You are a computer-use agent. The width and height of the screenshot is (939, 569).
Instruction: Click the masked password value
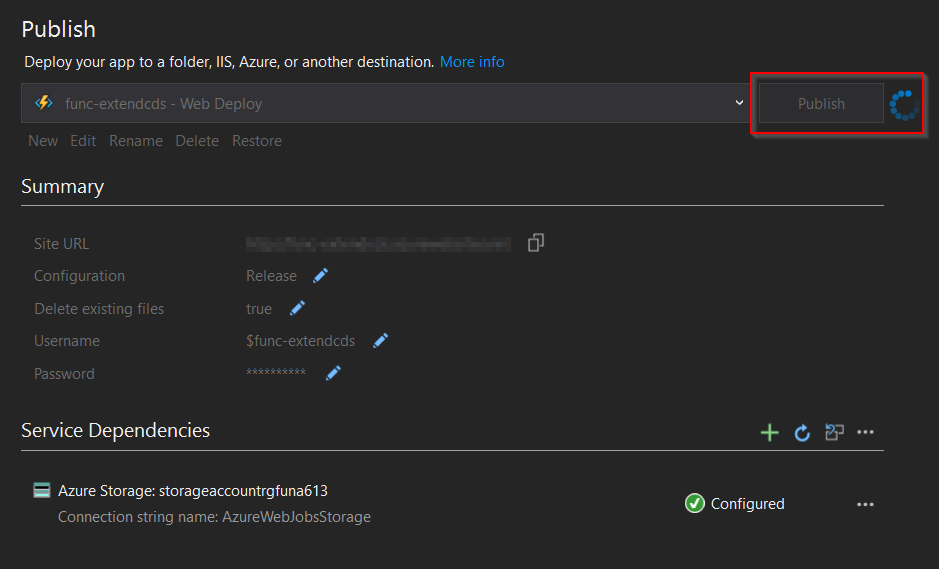click(276, 372)
